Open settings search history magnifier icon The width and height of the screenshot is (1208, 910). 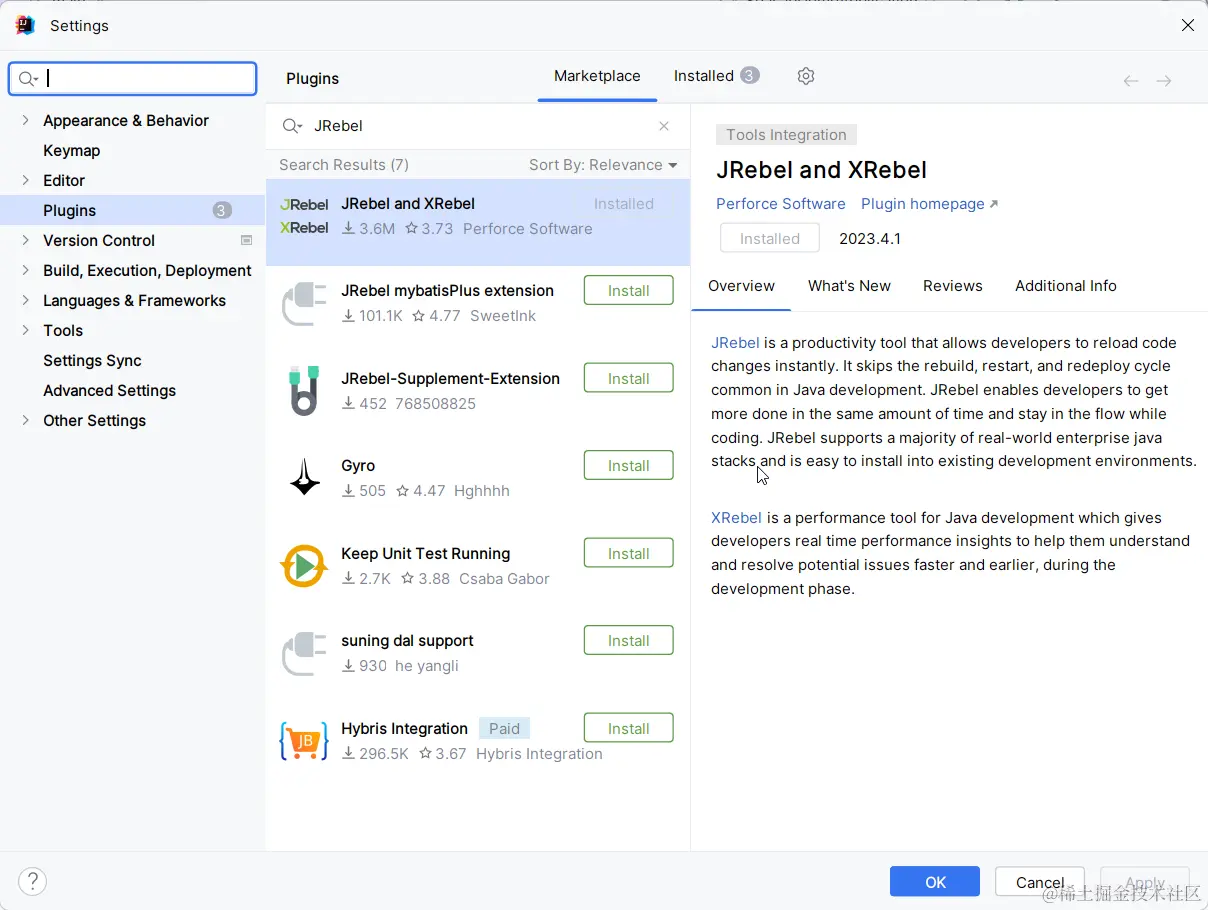(28, 79)
